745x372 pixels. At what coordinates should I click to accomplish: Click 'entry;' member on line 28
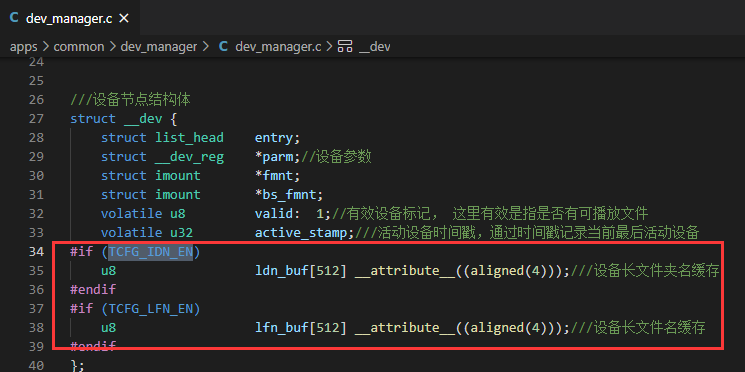pyautogui.click(x=278, y=138)
